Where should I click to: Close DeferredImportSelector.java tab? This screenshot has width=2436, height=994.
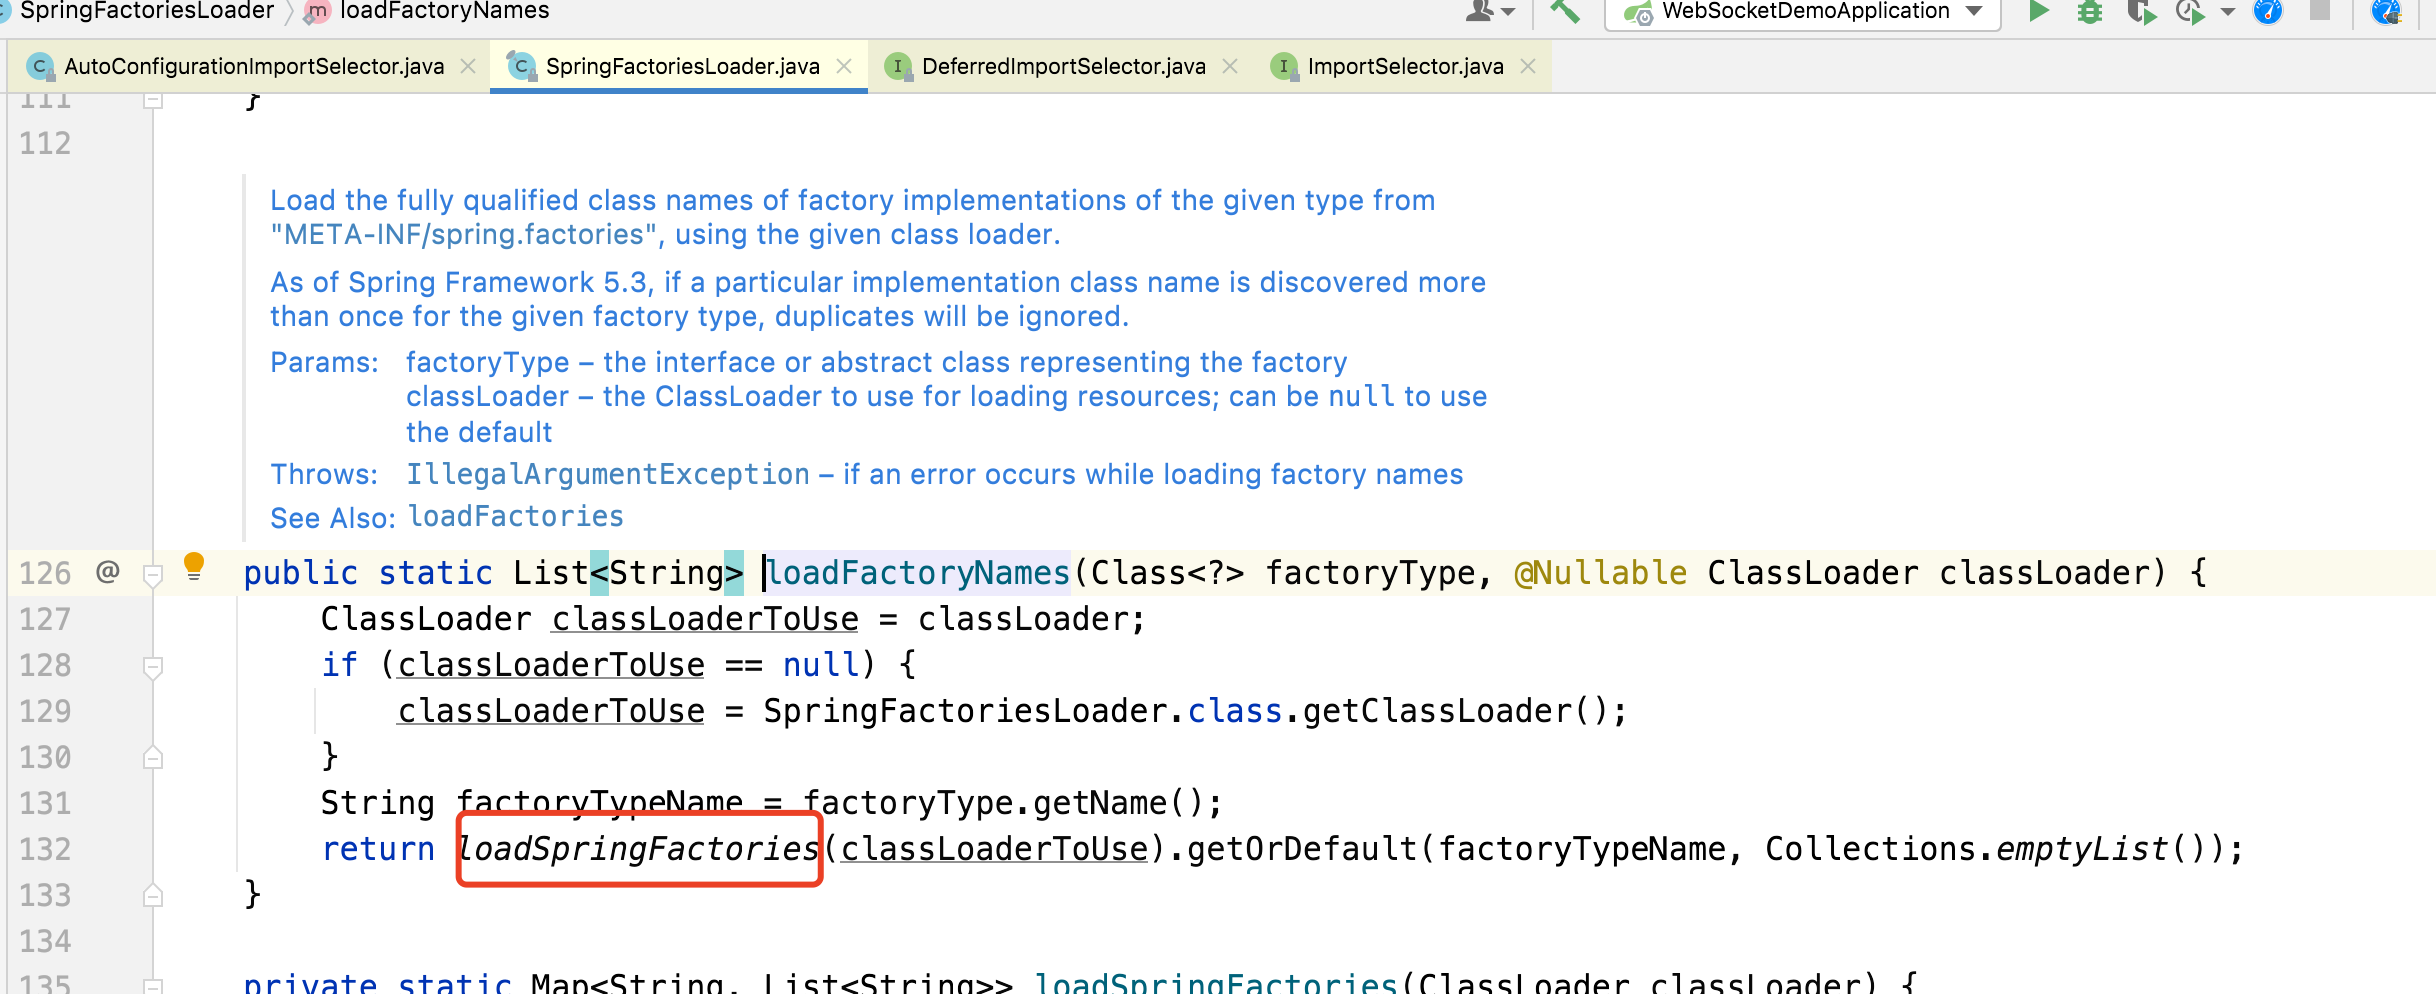[1230, 66]
